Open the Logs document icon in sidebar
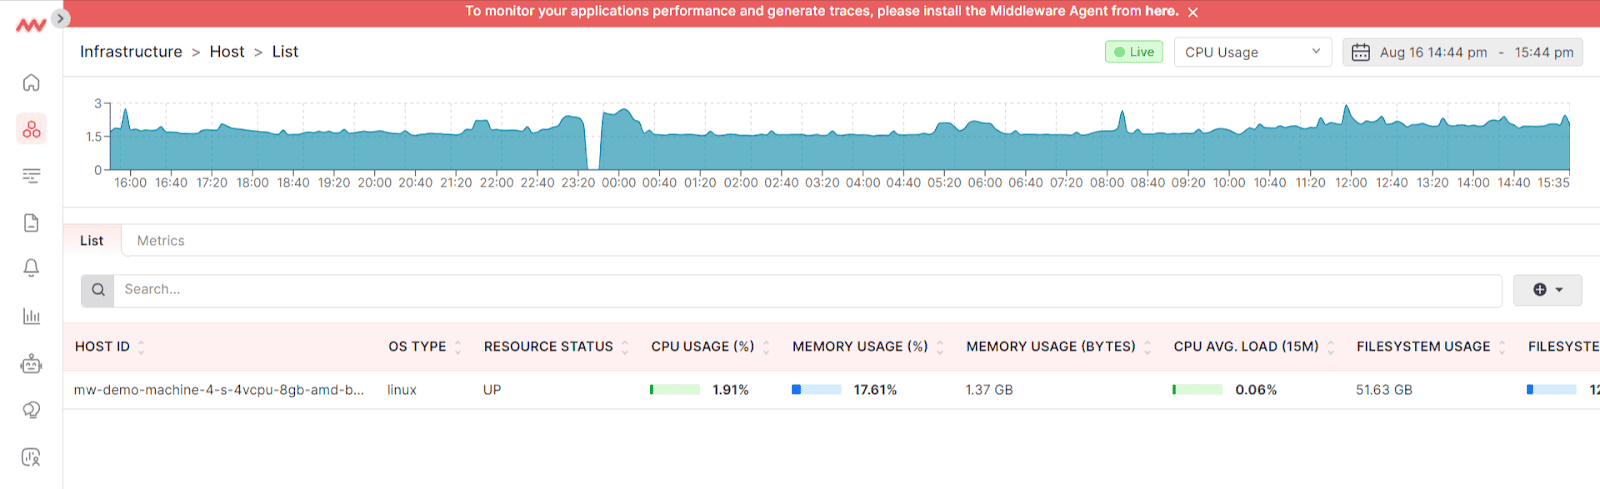This screenshot has width=1600, height=489. (31, 222)
